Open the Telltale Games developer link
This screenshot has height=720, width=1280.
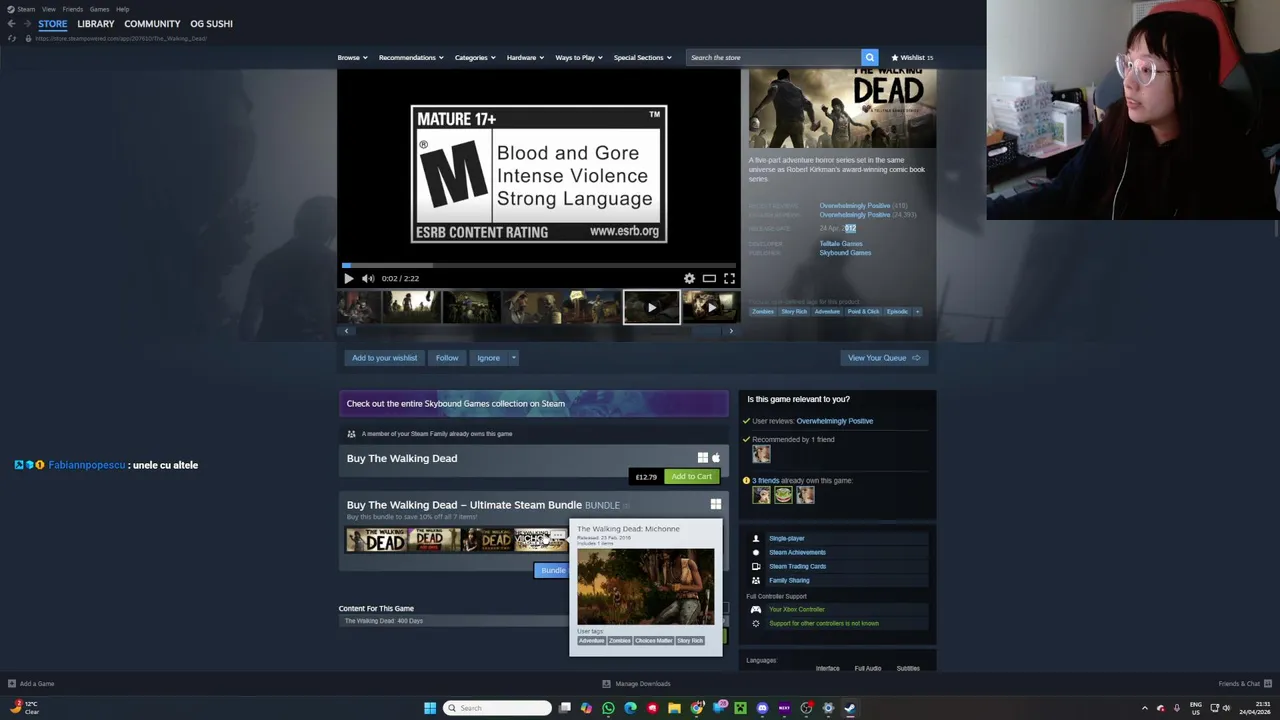pyautogui.click(x=841, y=244)
